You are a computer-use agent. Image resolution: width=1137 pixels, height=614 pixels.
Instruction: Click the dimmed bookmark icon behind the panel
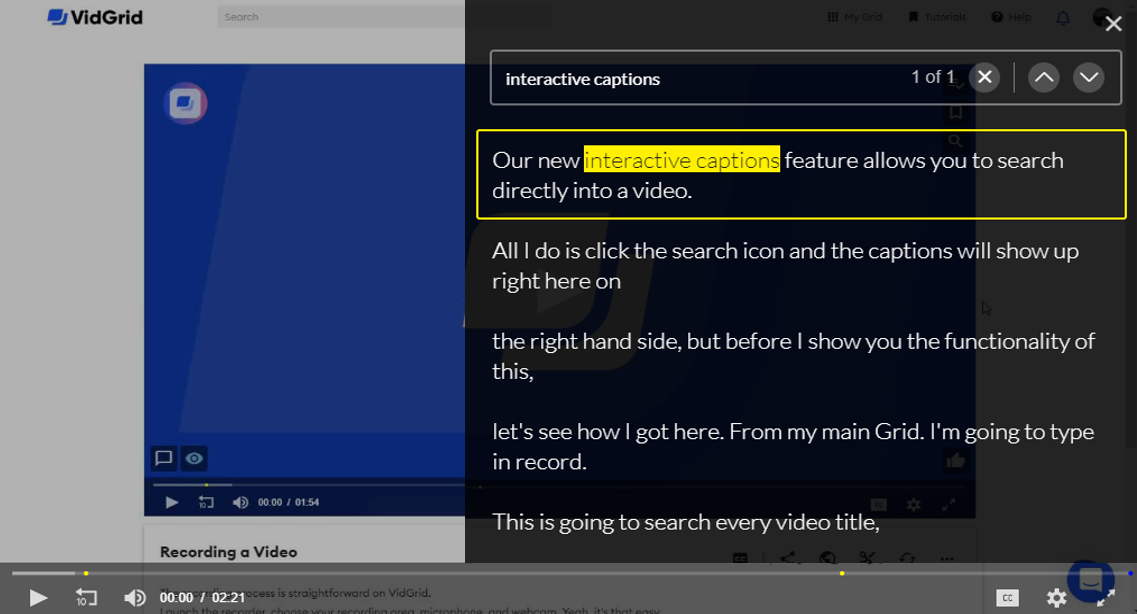click(x=956, y=112)
